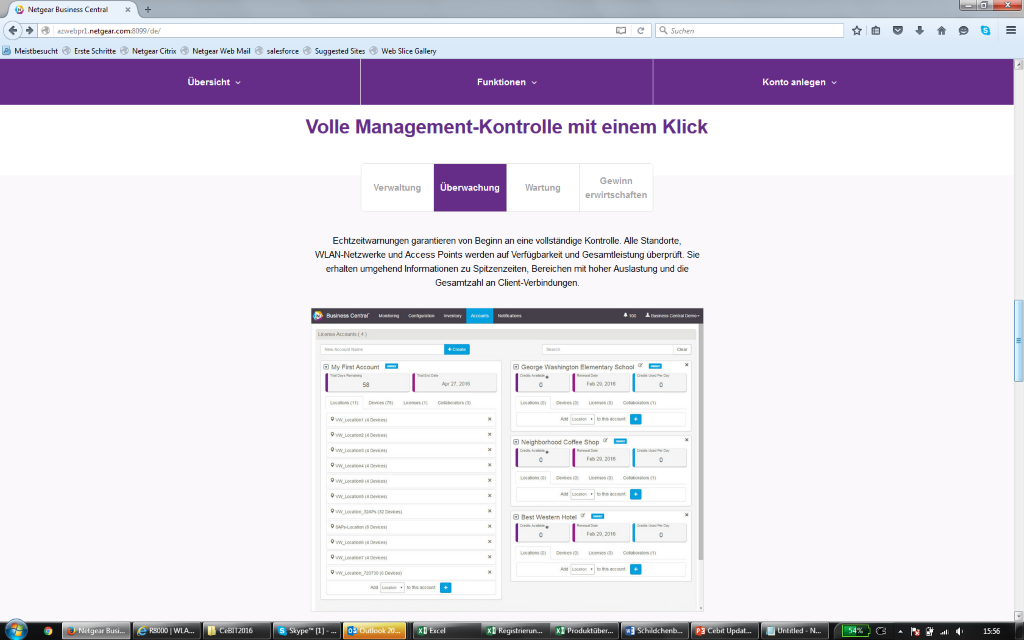This screenshot has height=640, width=1024.
Task: Click the scrollbar up arrow
Action: pyautogui.click(x=1018, y=64)
